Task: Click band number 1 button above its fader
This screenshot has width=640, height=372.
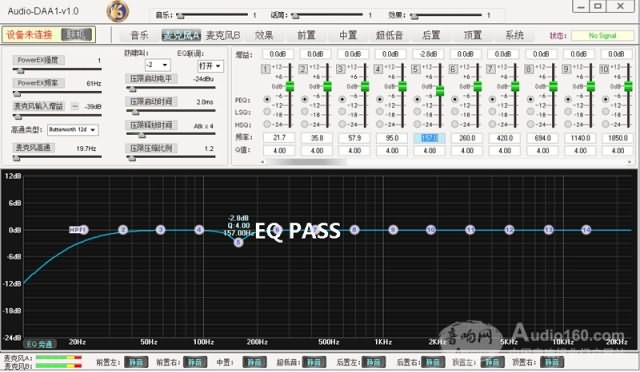Action: pyautogui.click(x=265, y=69)
